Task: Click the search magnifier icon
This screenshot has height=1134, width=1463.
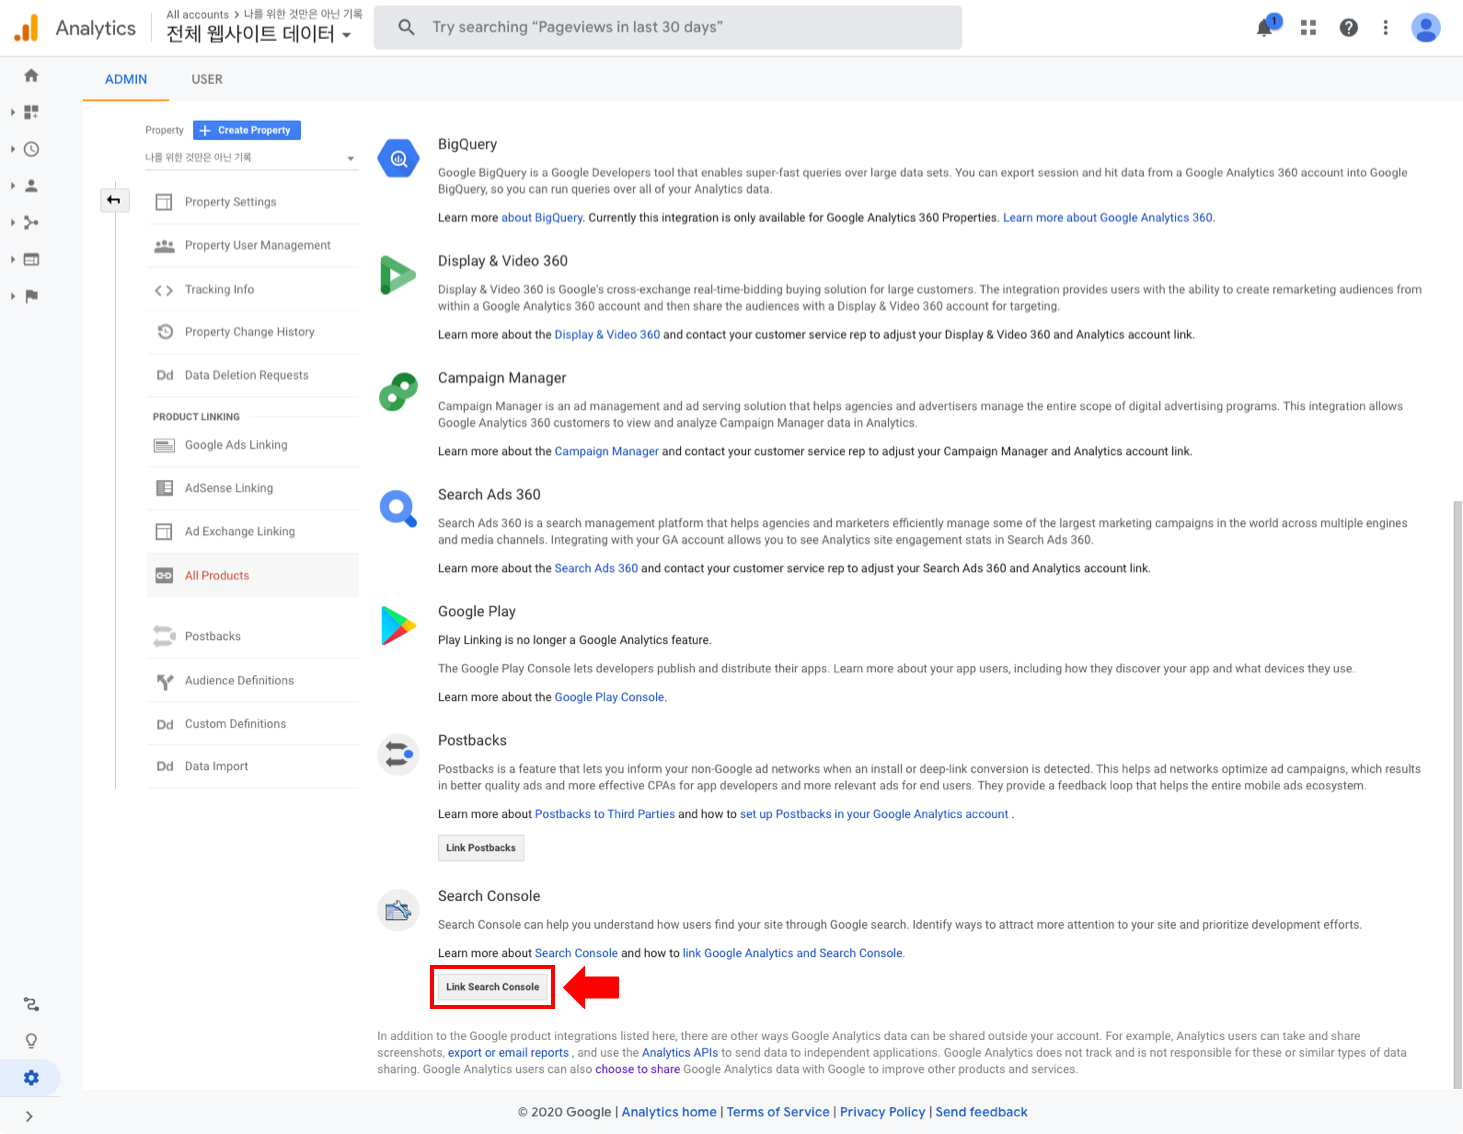Action: pyautogui.click(x=406, y=27)
